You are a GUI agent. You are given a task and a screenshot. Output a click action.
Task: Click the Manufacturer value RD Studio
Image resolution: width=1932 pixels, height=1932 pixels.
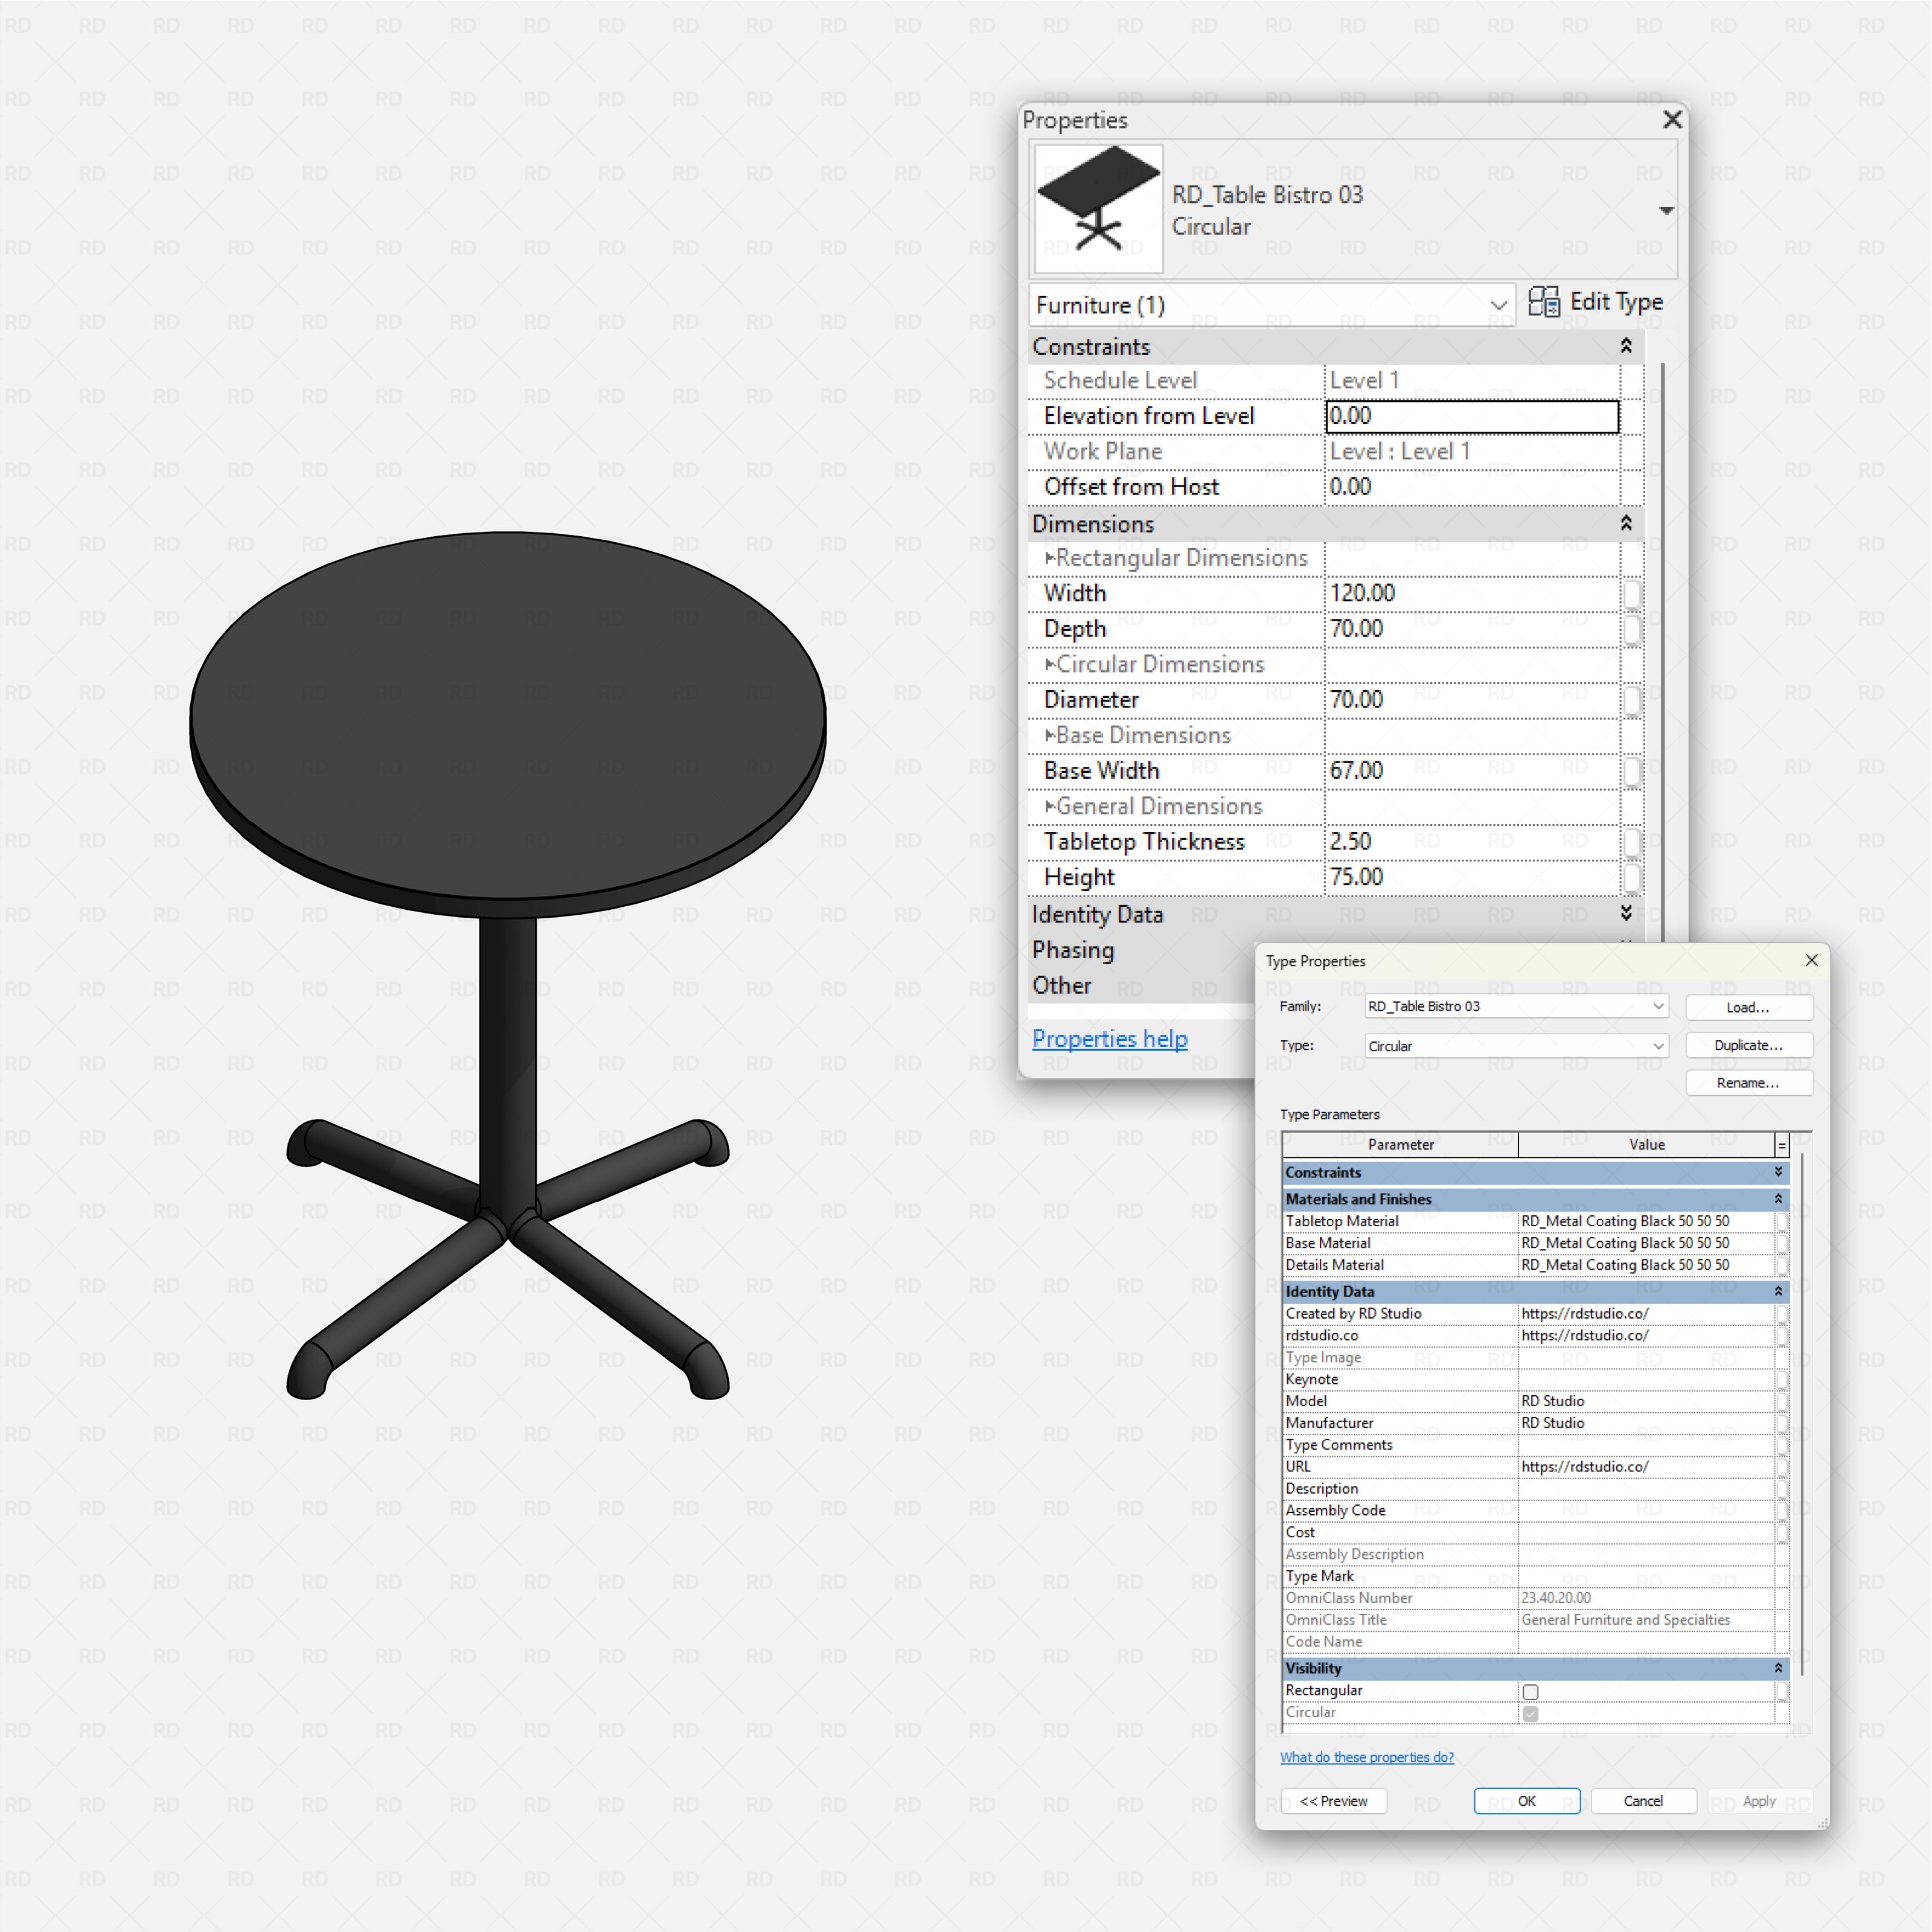(1646, 1423)
